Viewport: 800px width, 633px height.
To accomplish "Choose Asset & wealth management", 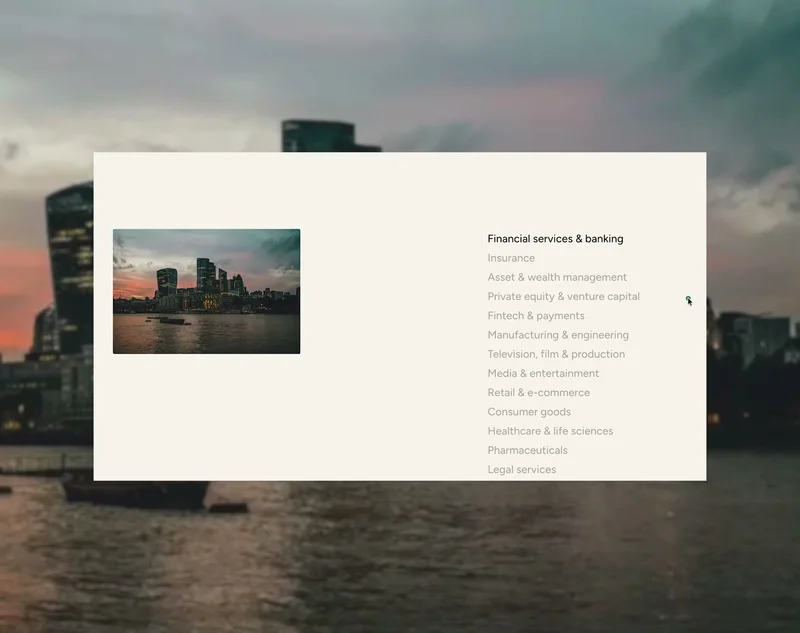I will tap(557, 277).
